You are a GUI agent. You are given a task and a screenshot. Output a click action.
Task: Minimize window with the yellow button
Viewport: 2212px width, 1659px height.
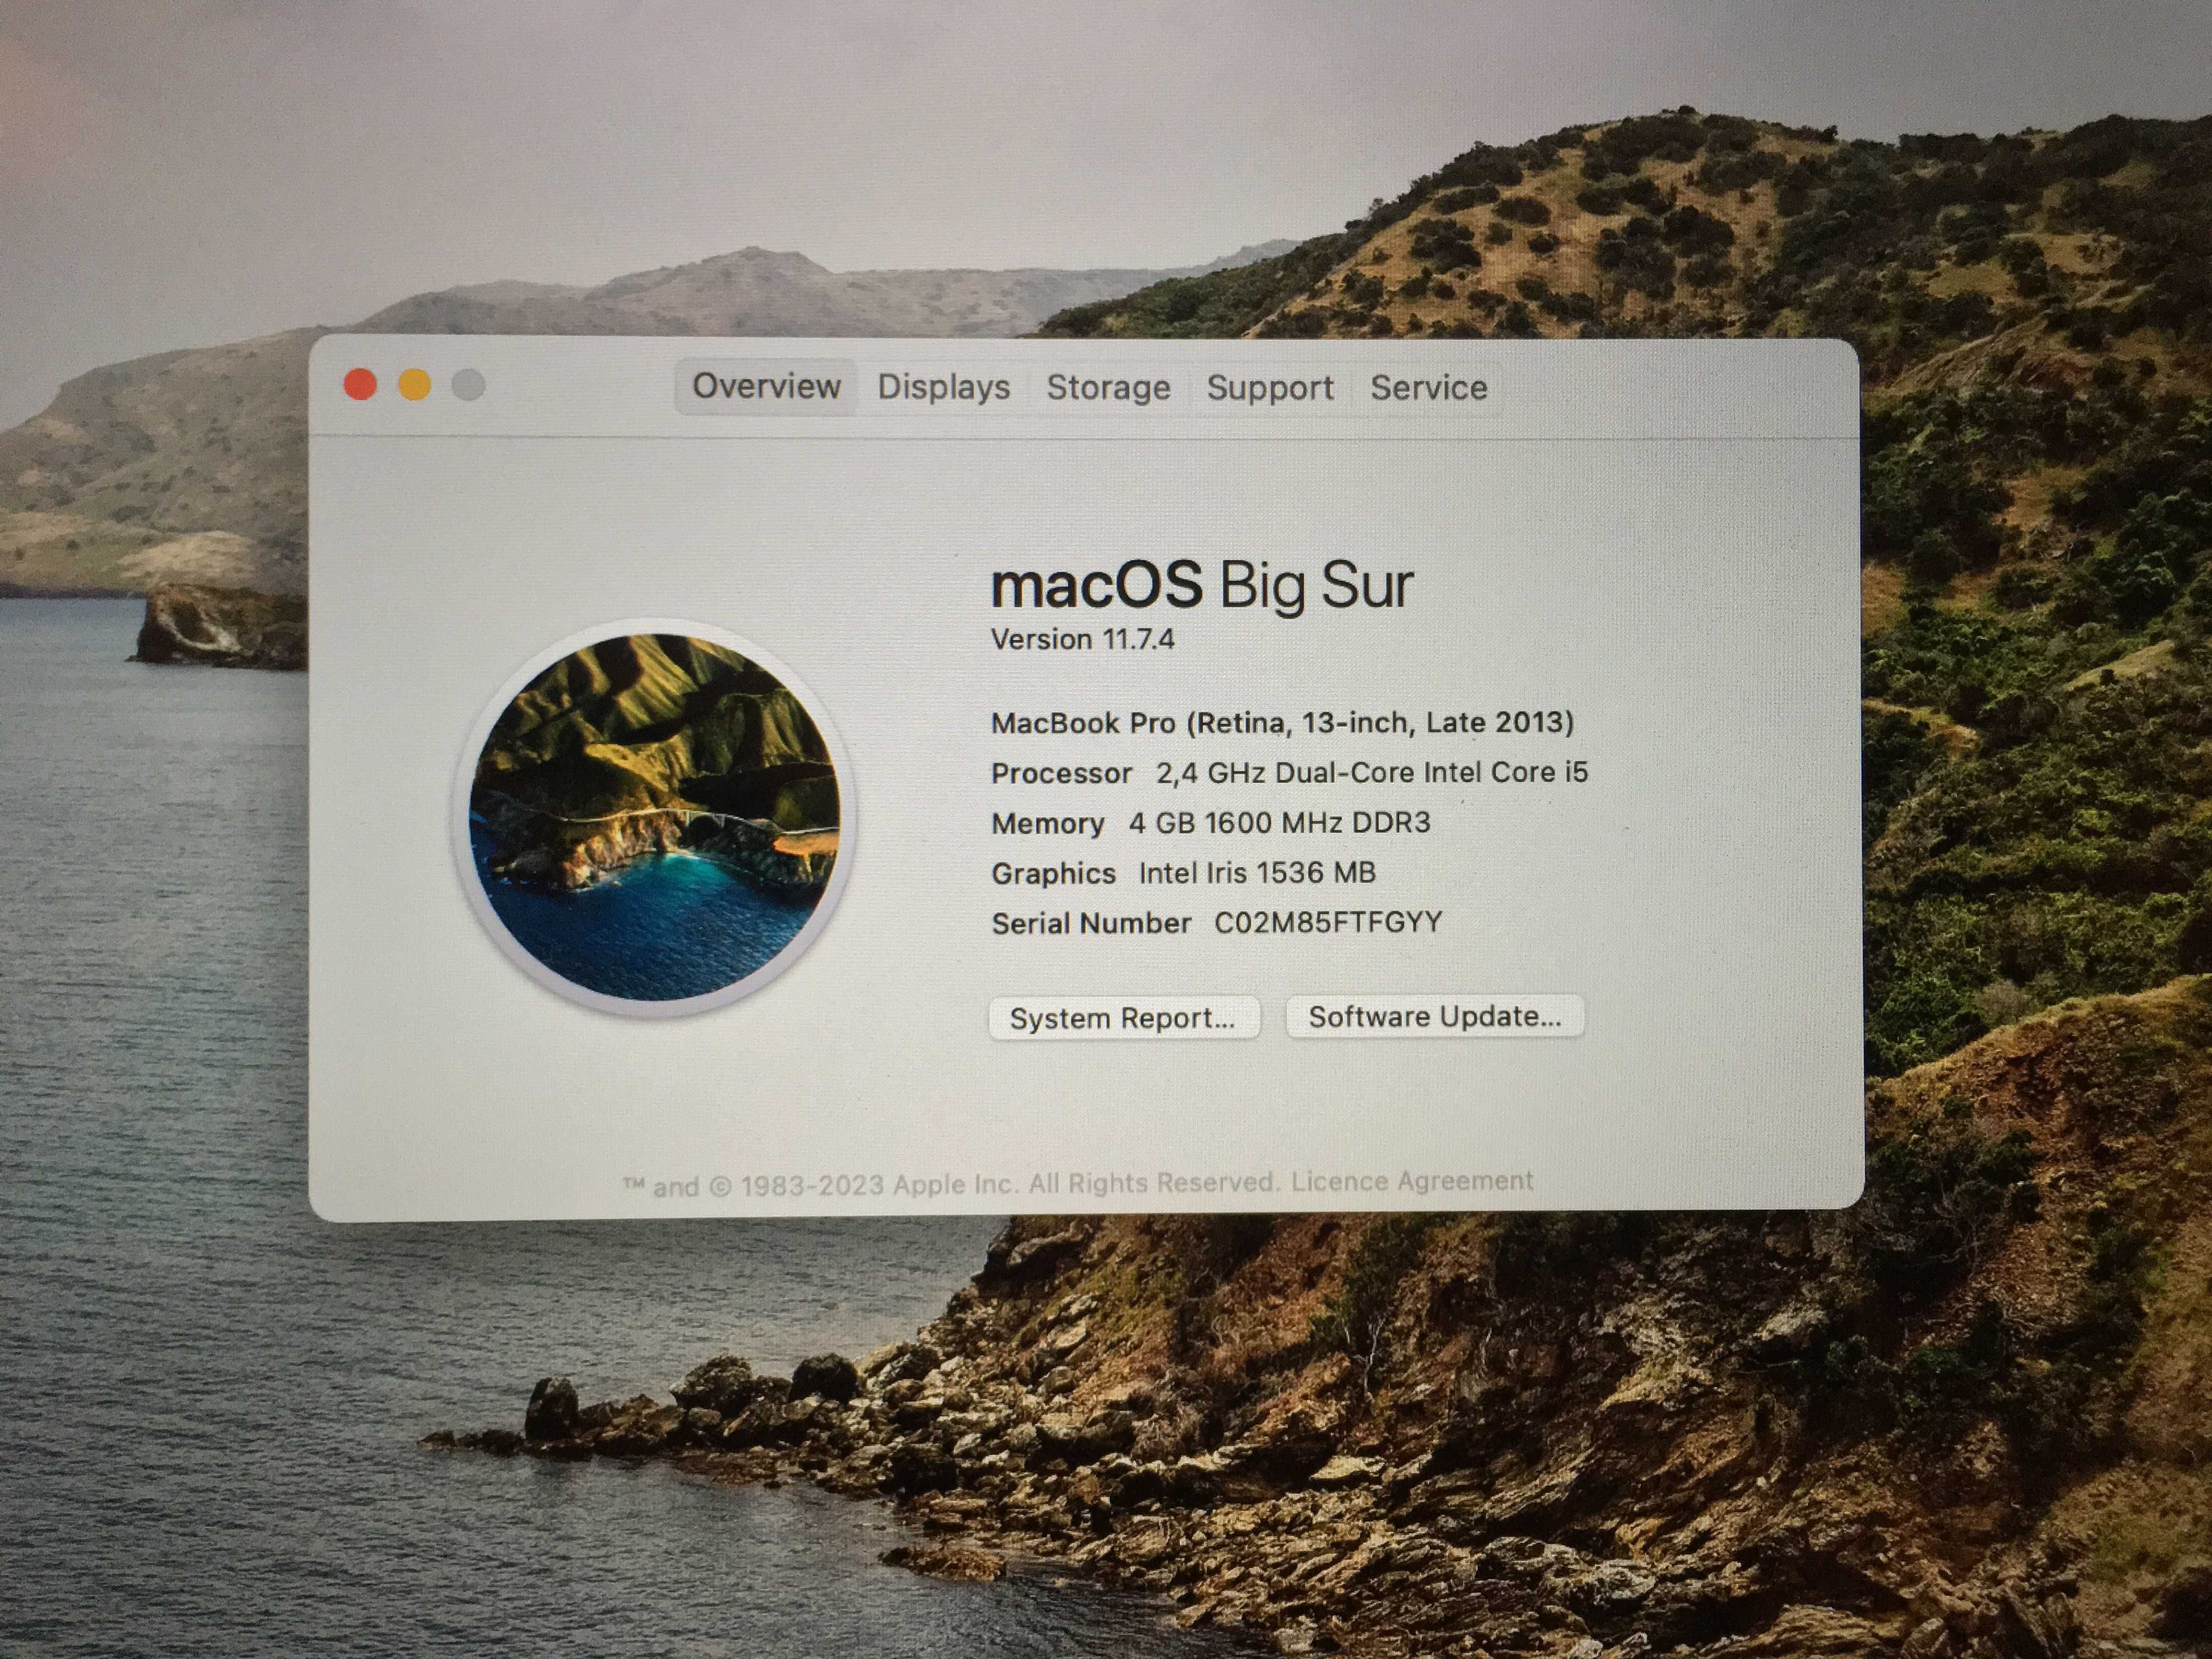click(415, 384)
